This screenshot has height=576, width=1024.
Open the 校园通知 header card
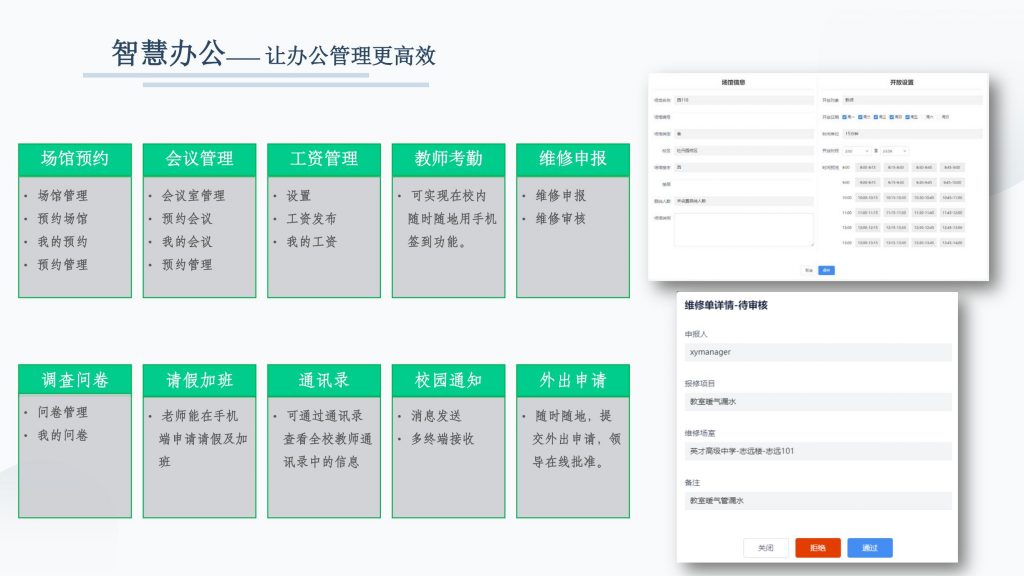click(x=448, y=380)
